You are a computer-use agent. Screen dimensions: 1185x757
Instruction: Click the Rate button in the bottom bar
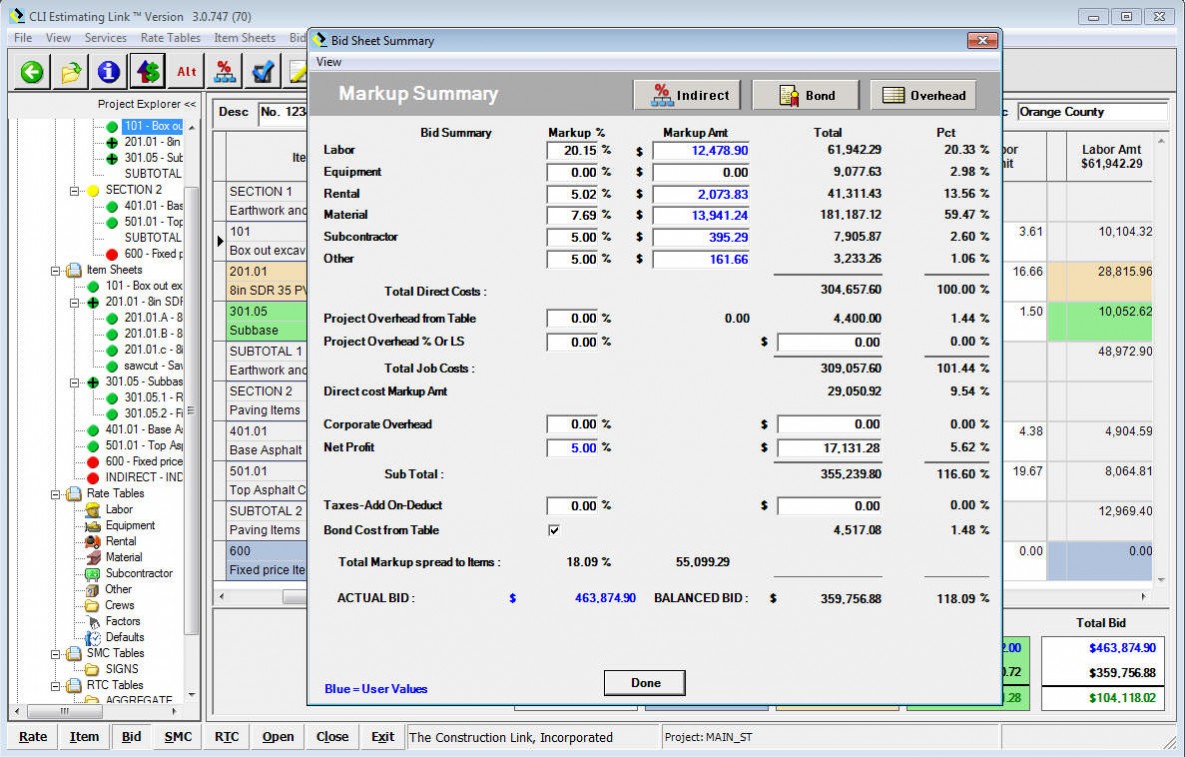[33, 737]
